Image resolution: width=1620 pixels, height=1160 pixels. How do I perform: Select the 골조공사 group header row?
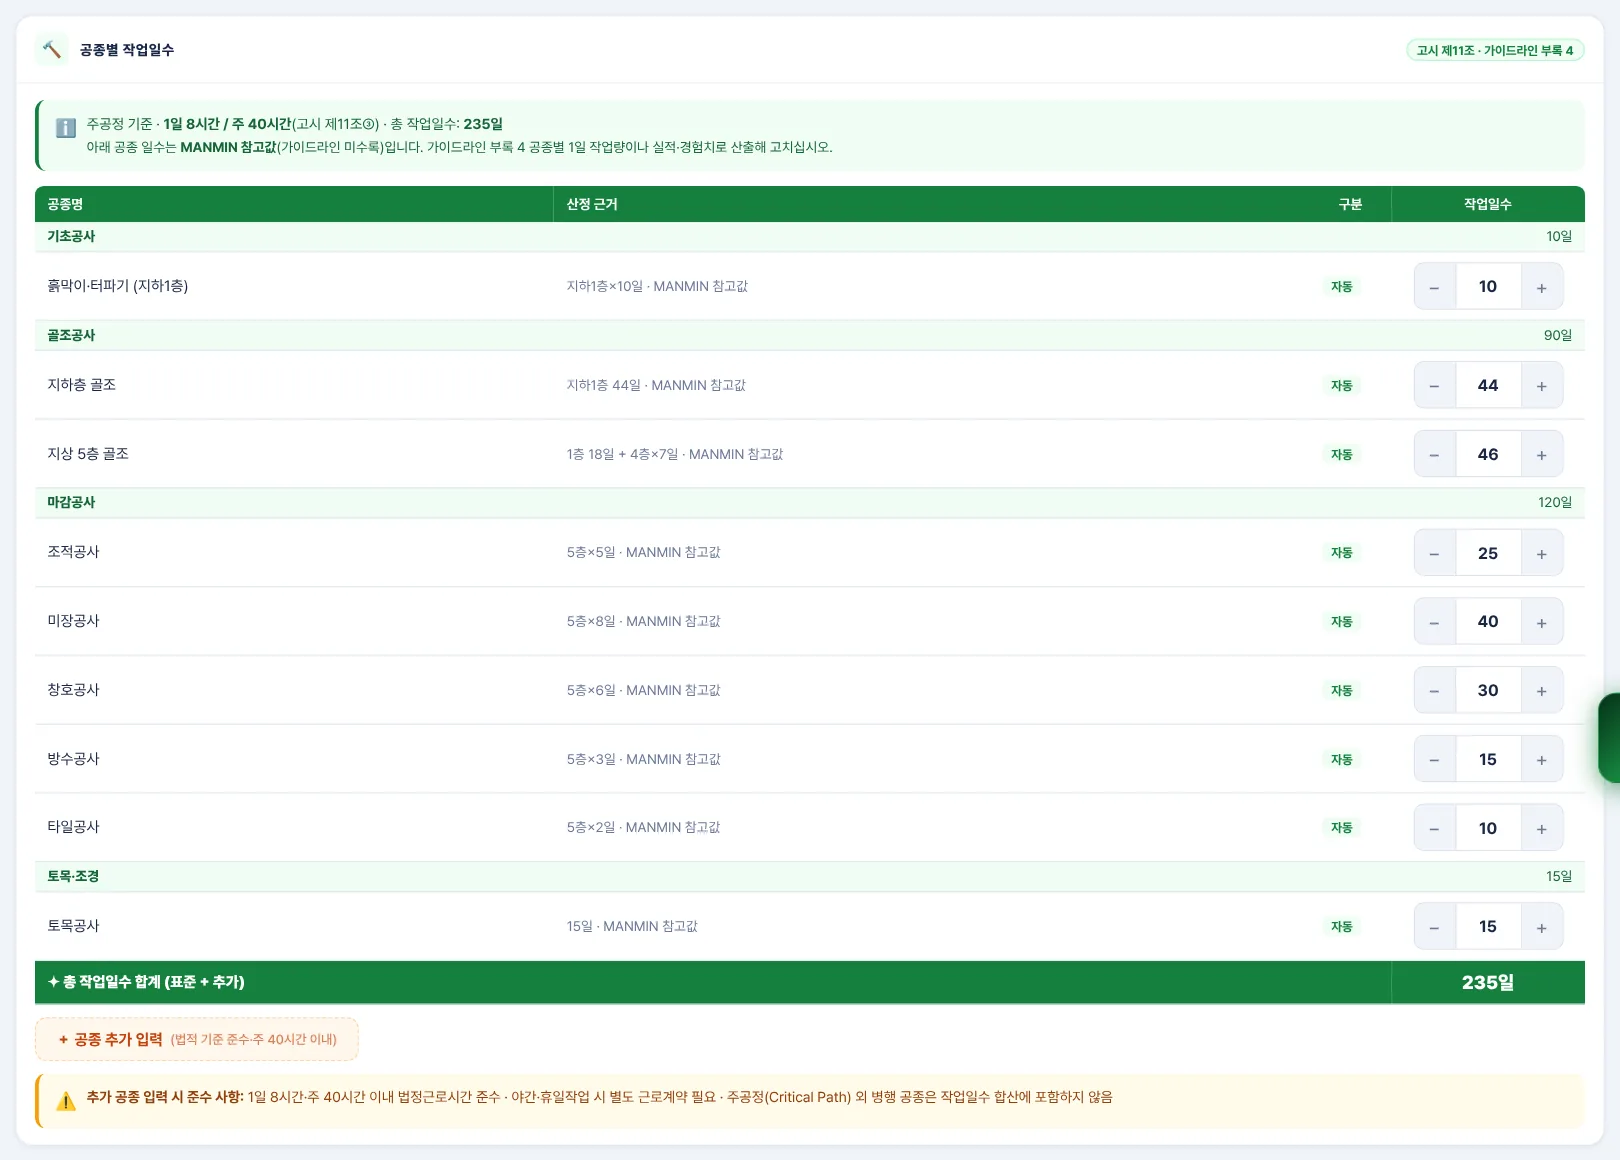[x=810, y=336]
